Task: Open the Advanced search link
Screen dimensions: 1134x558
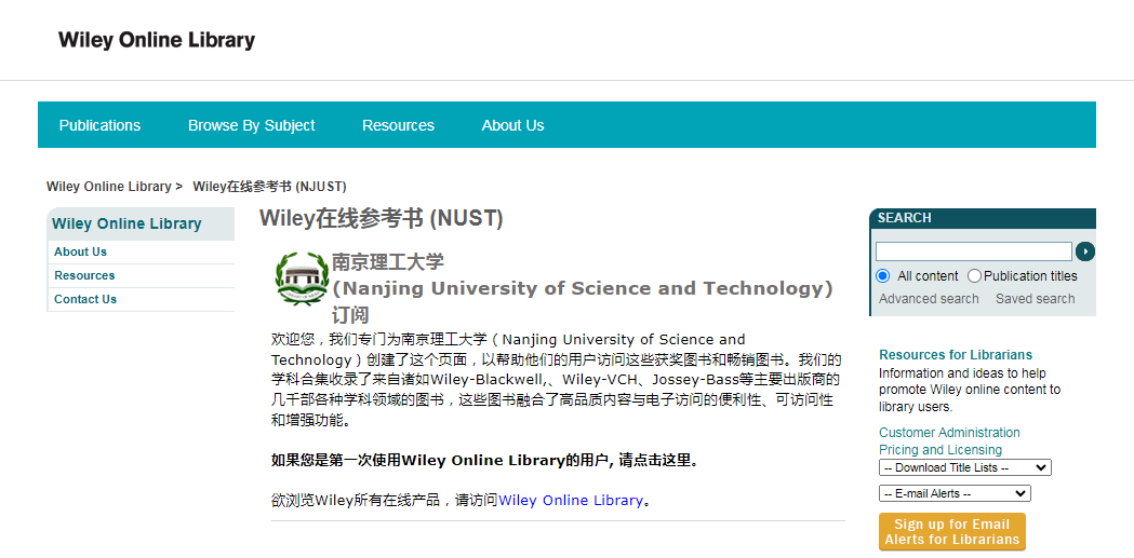Action: tap(929, 299)
